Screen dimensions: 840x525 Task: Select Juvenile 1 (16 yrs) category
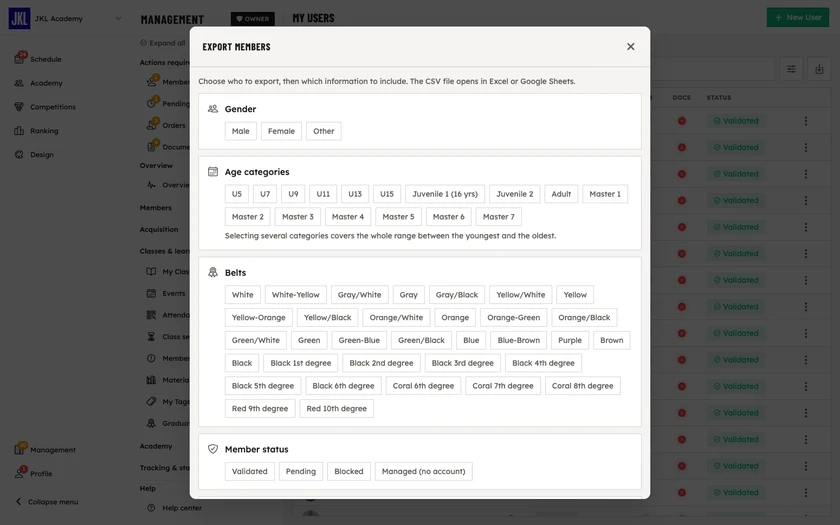pos(445,194)
